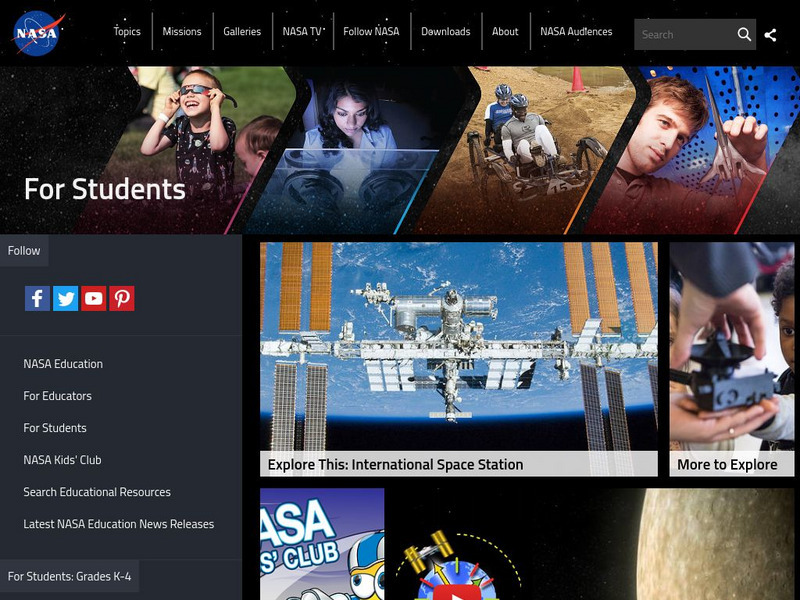The width and height of the screenshot is (800, 600).
Task: Open the NASA TV menu
Action: (x=303, y=32)
